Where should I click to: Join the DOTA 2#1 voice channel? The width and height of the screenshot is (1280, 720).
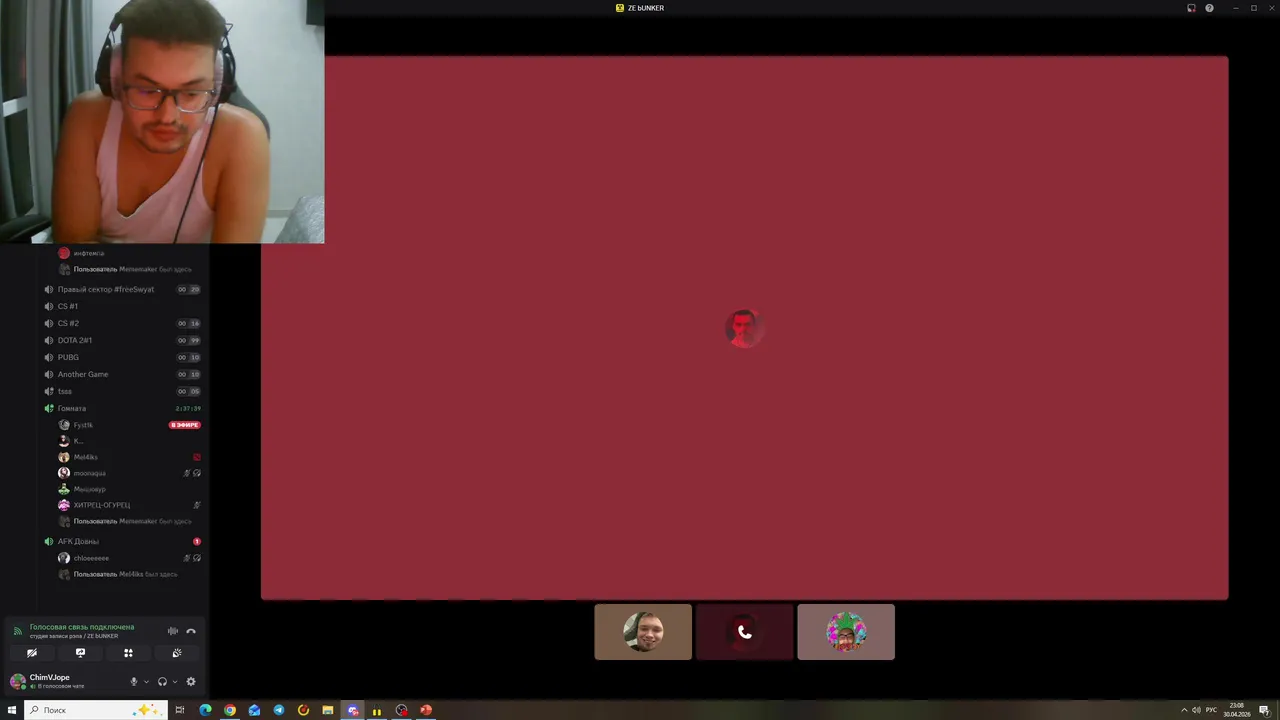pyautogui.click(x=123, y=340)
